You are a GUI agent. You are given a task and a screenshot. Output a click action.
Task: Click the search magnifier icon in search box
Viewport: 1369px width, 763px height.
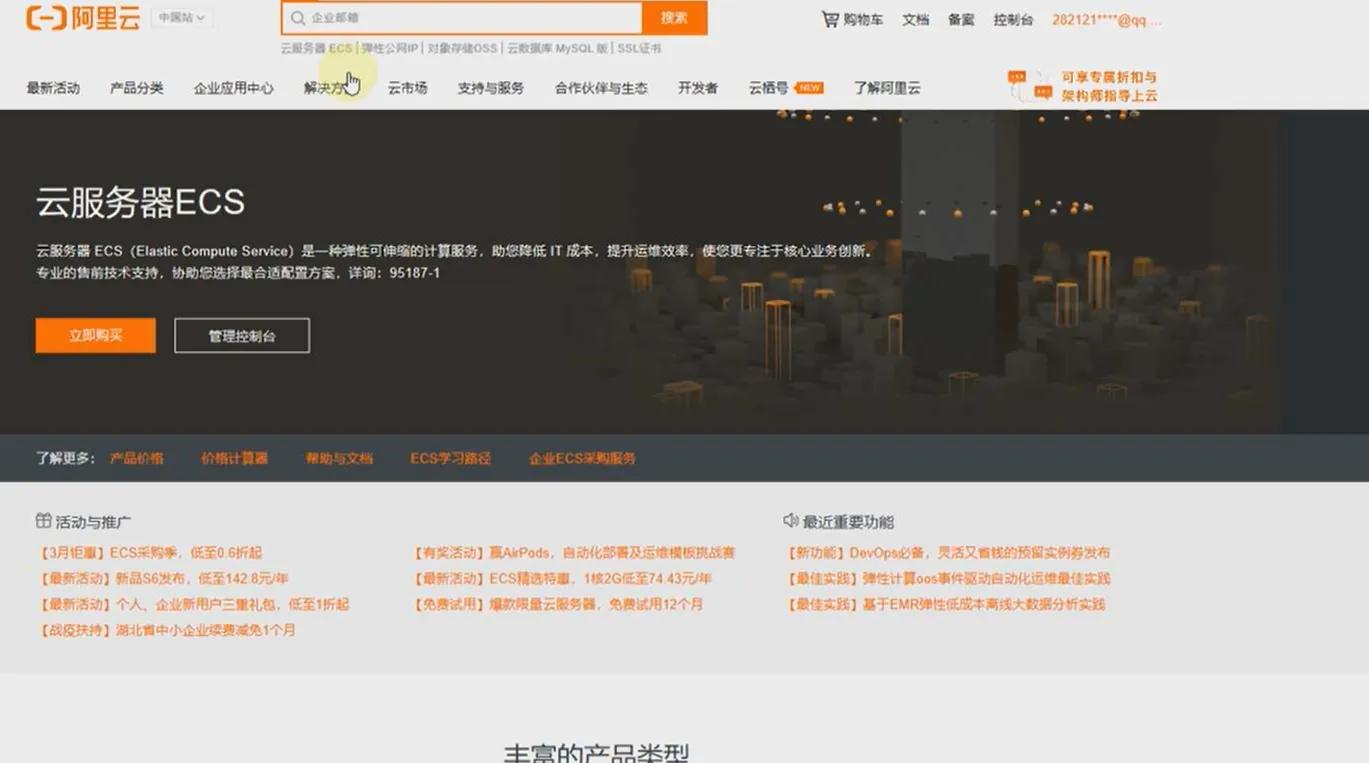[x=297, y=18]
